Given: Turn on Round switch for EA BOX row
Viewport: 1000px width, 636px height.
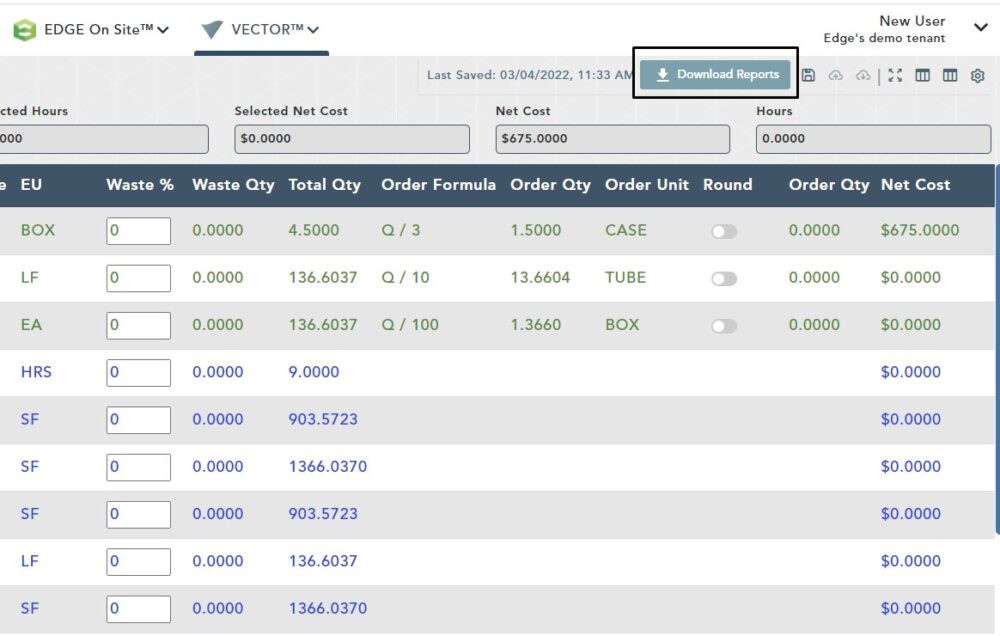Looking at the screenshot, I should tap(724, 325).
